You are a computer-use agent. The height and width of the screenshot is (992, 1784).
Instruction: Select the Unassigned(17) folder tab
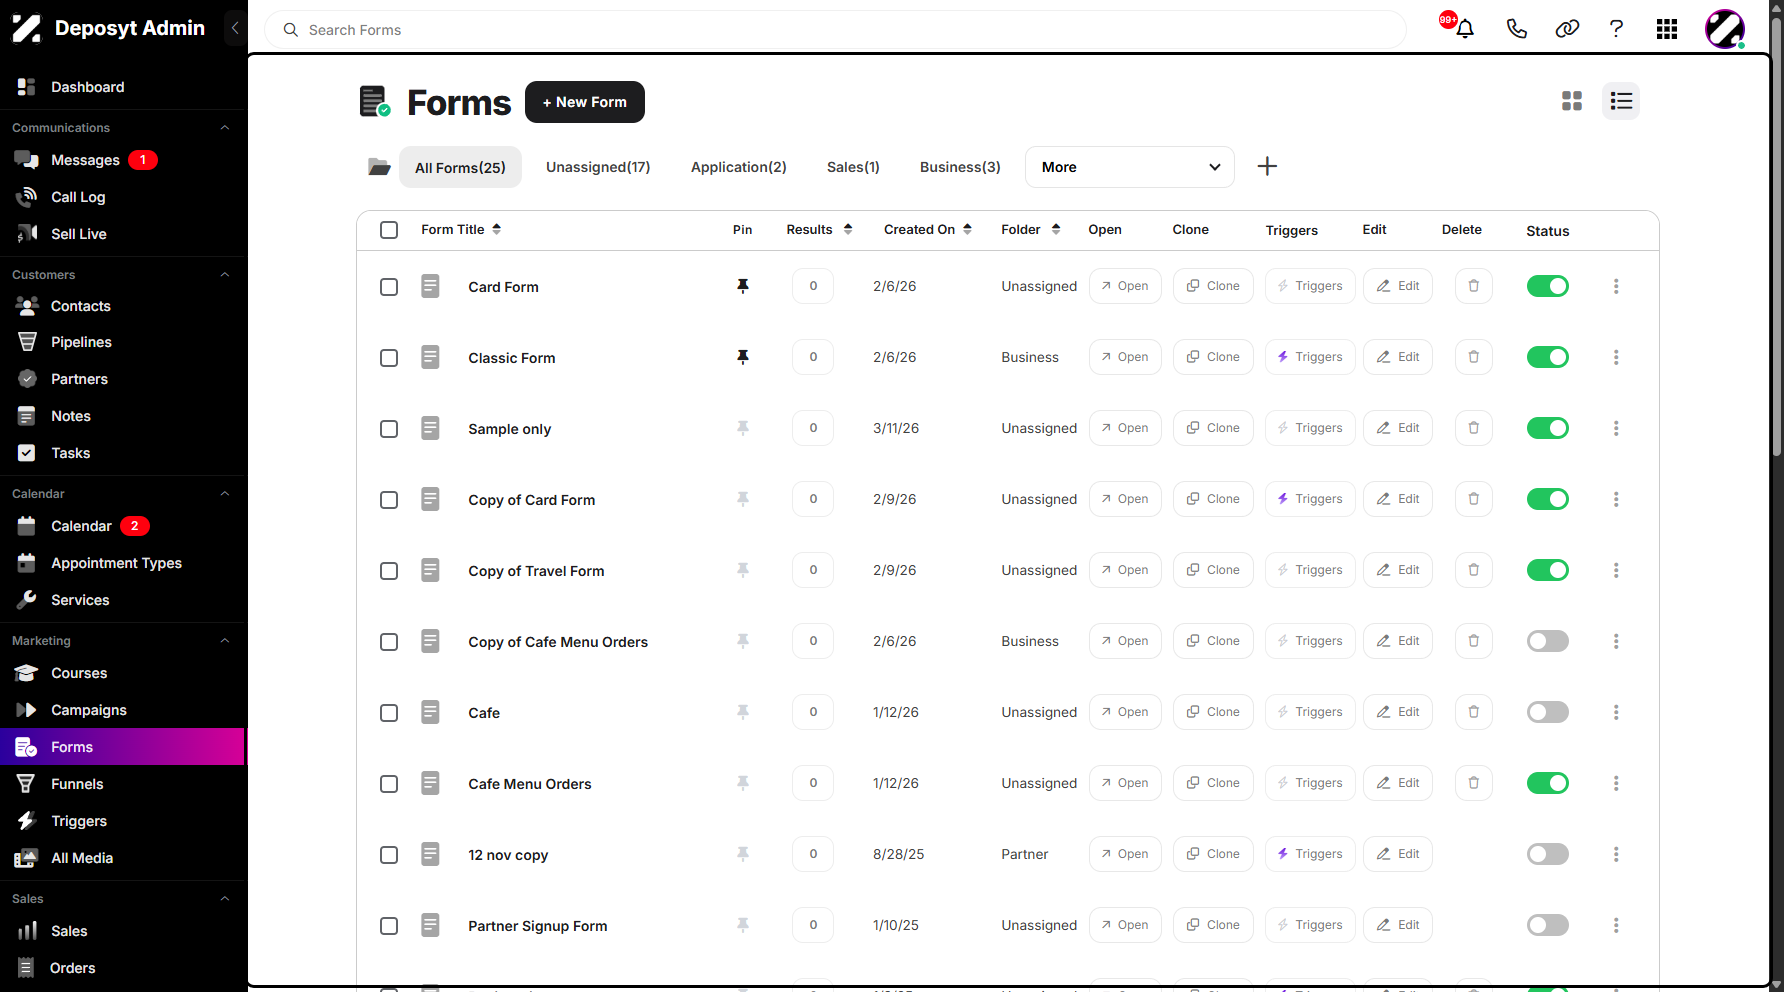598,167
